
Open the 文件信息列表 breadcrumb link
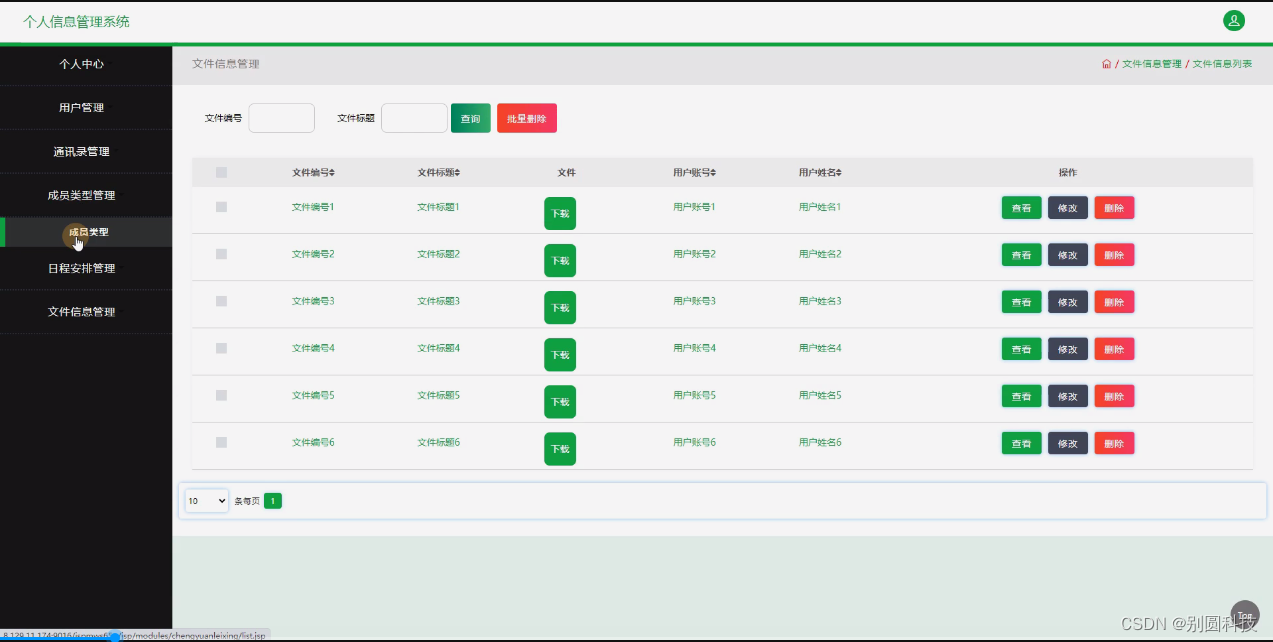[1222, 62]
